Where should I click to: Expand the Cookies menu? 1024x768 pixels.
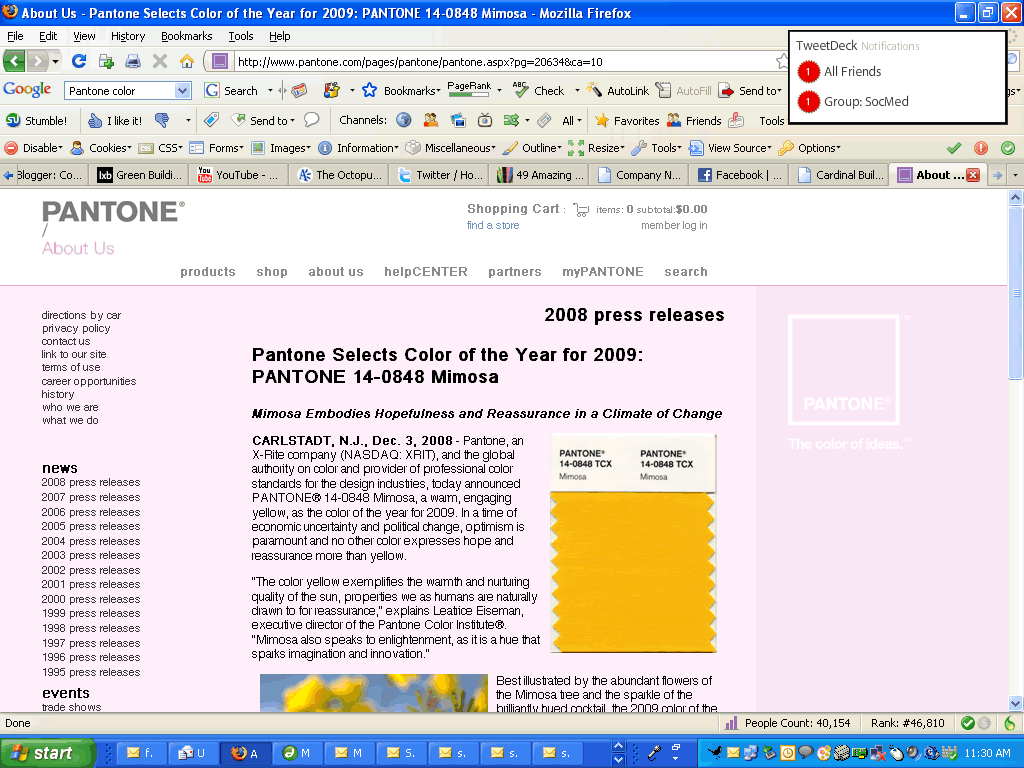point(101,148)
